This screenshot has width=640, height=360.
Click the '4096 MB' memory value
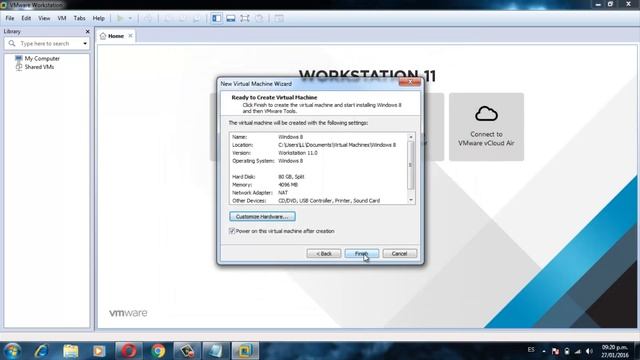(x=288, y=184)
